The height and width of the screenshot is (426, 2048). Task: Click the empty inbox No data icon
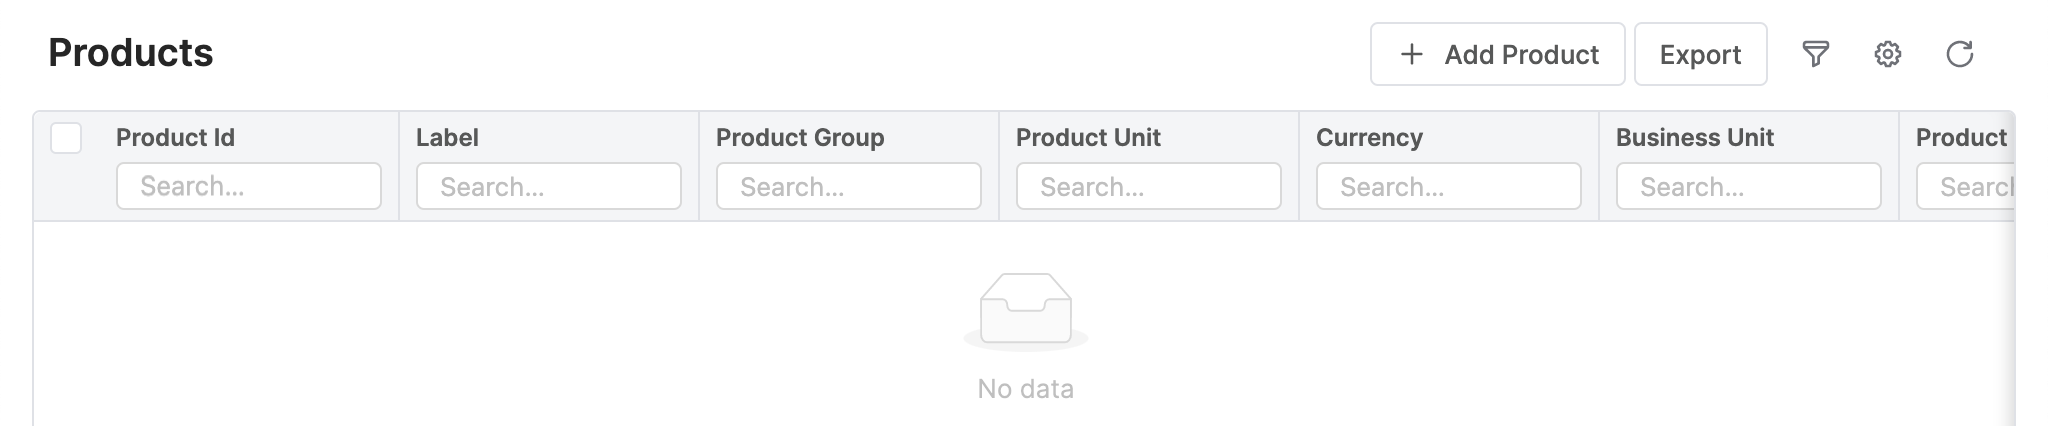(1025, 311)
